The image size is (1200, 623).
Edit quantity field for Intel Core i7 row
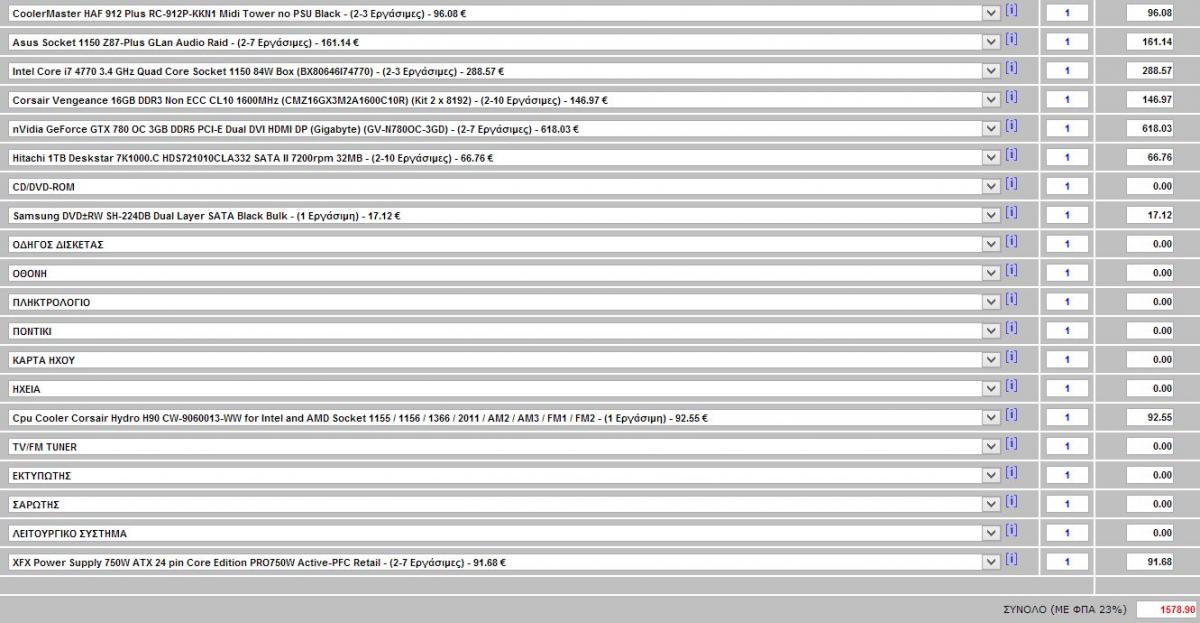coord(1067,71)
